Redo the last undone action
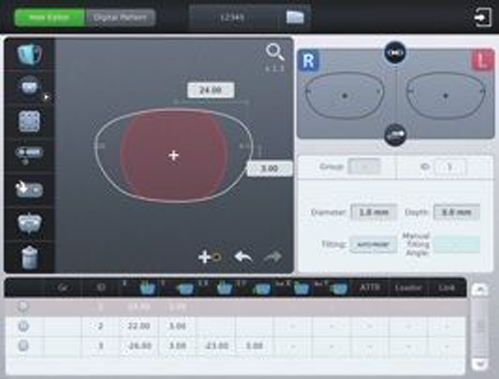 (x=273, y=257)
